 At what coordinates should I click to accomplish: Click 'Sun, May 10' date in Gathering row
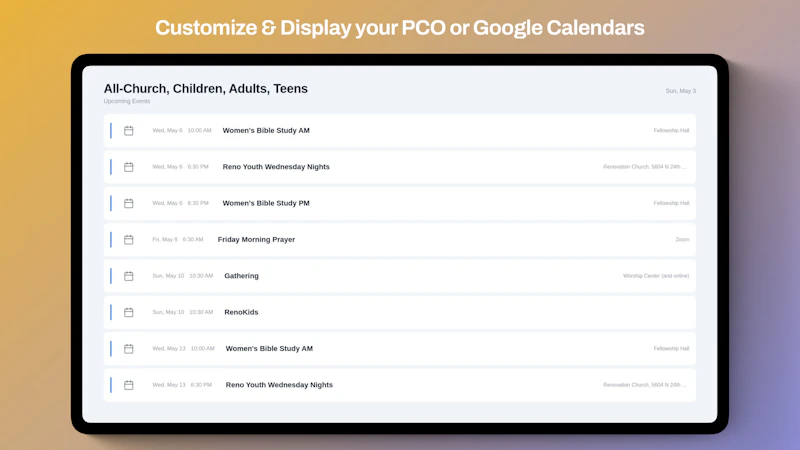coord(168,276)
